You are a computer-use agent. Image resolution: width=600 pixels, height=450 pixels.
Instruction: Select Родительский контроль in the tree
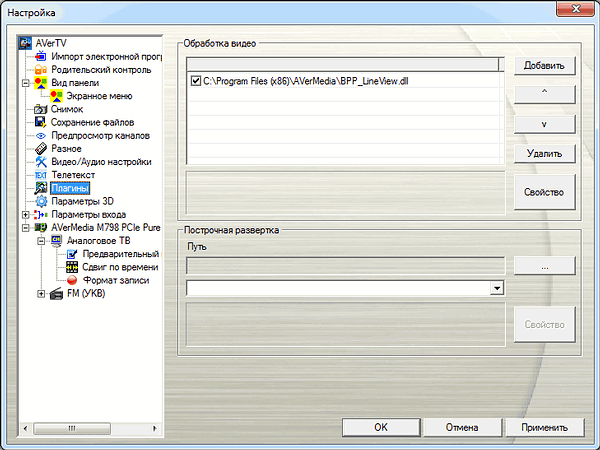pos(101,70)
